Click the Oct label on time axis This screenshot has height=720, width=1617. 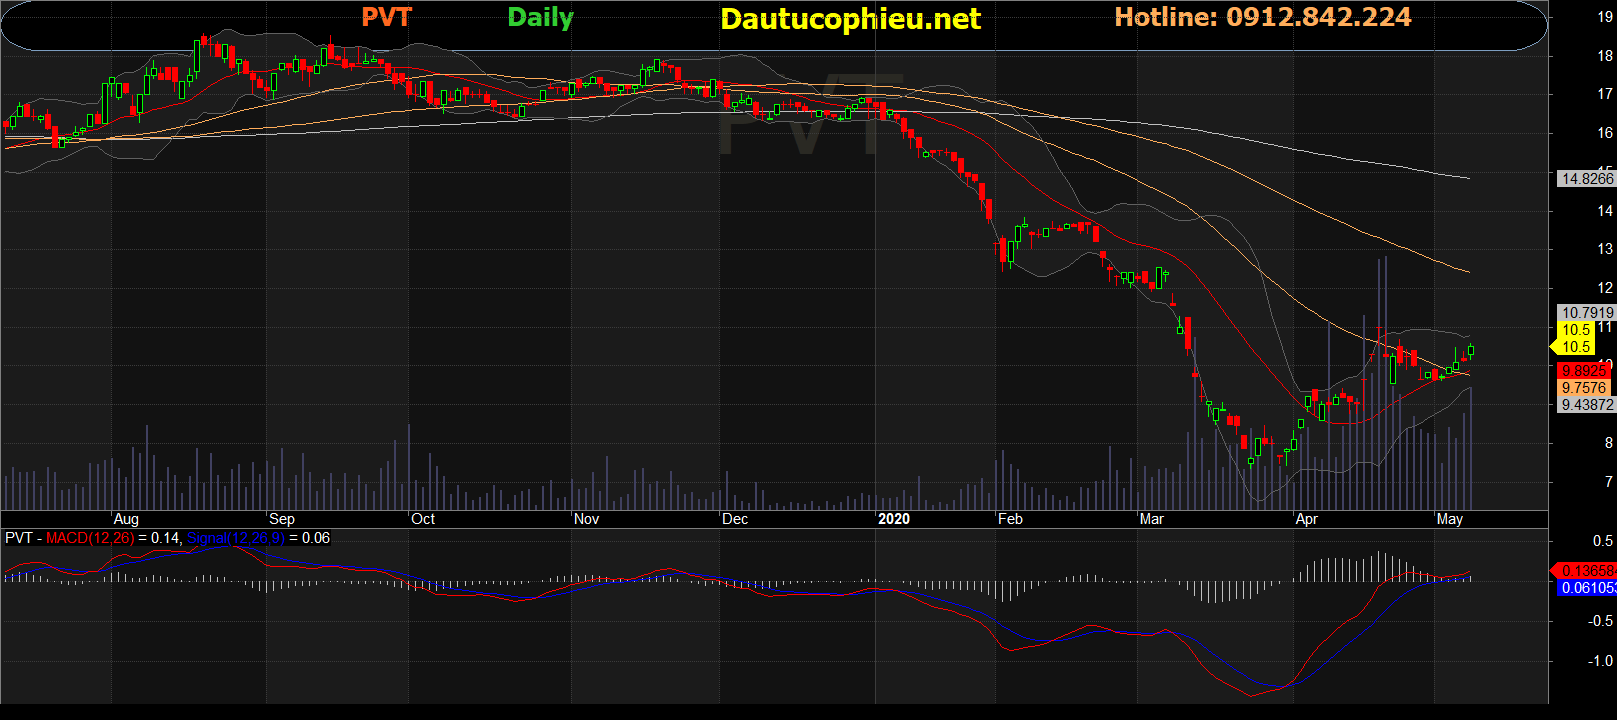(423, 519)
